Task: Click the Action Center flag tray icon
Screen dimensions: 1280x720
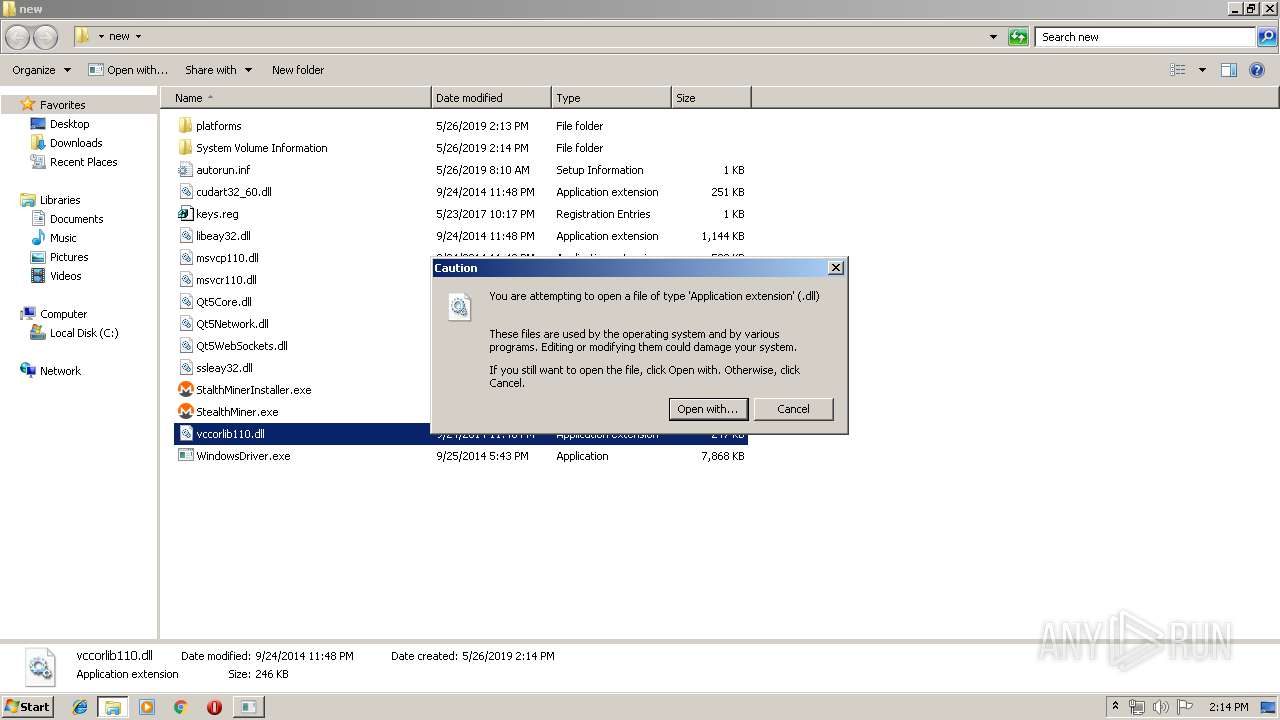Action: pos(1185,707)
